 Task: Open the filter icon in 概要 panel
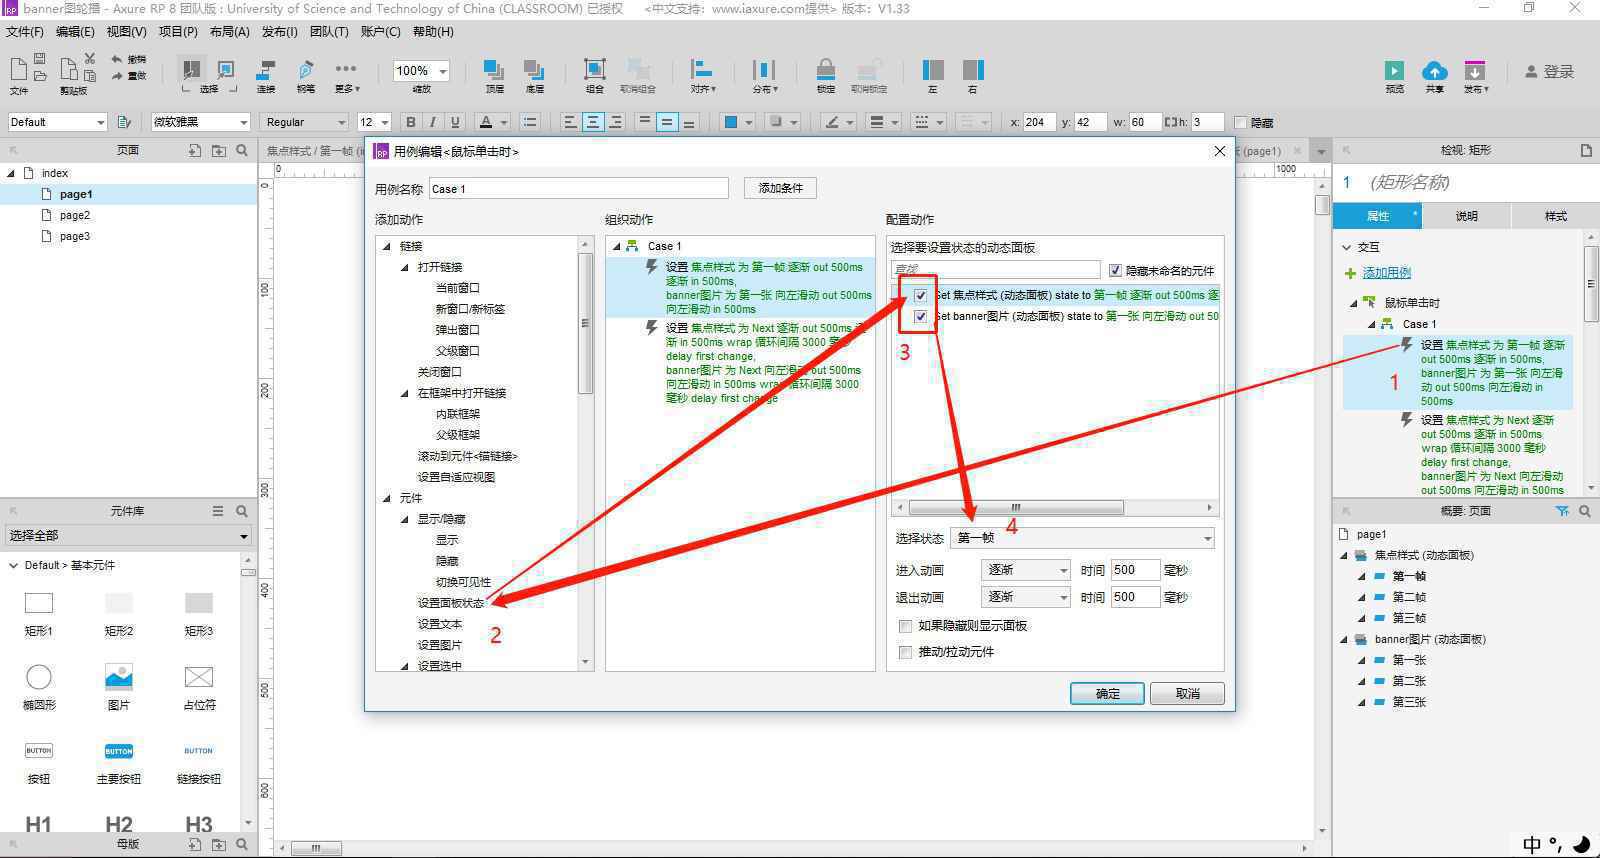(1562, 511)
